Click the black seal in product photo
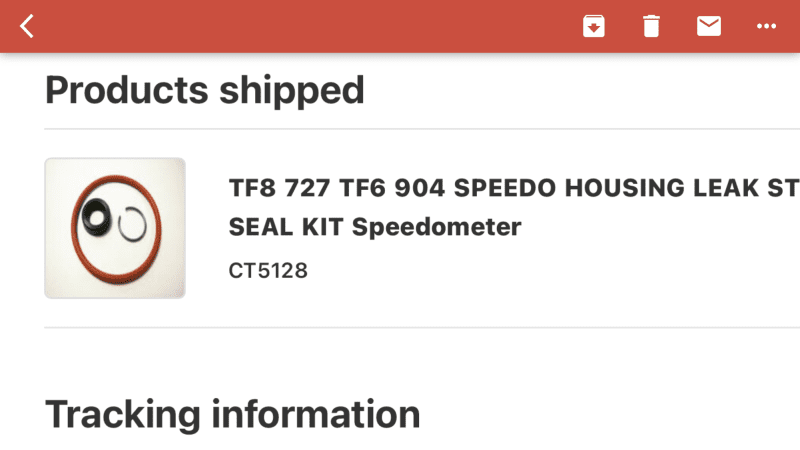This screenshot has width=800, height=450. [x=95, y=217]
